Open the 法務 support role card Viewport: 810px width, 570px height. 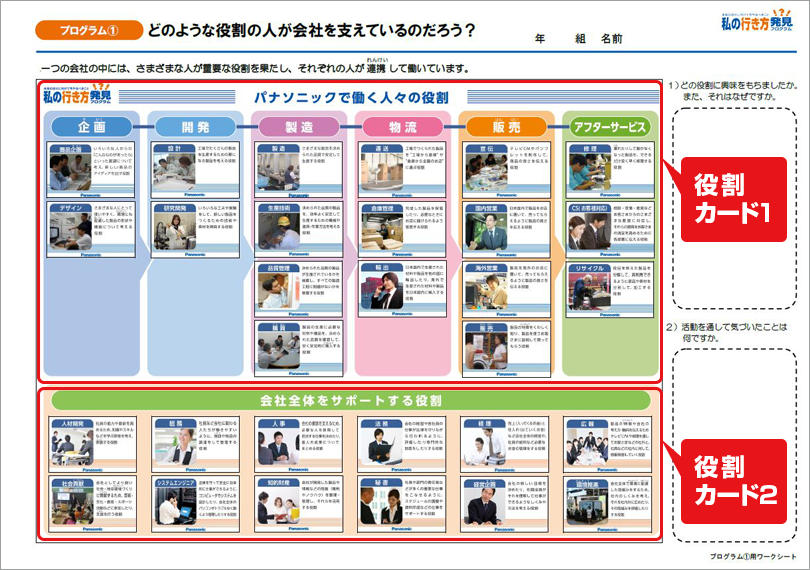401,445
